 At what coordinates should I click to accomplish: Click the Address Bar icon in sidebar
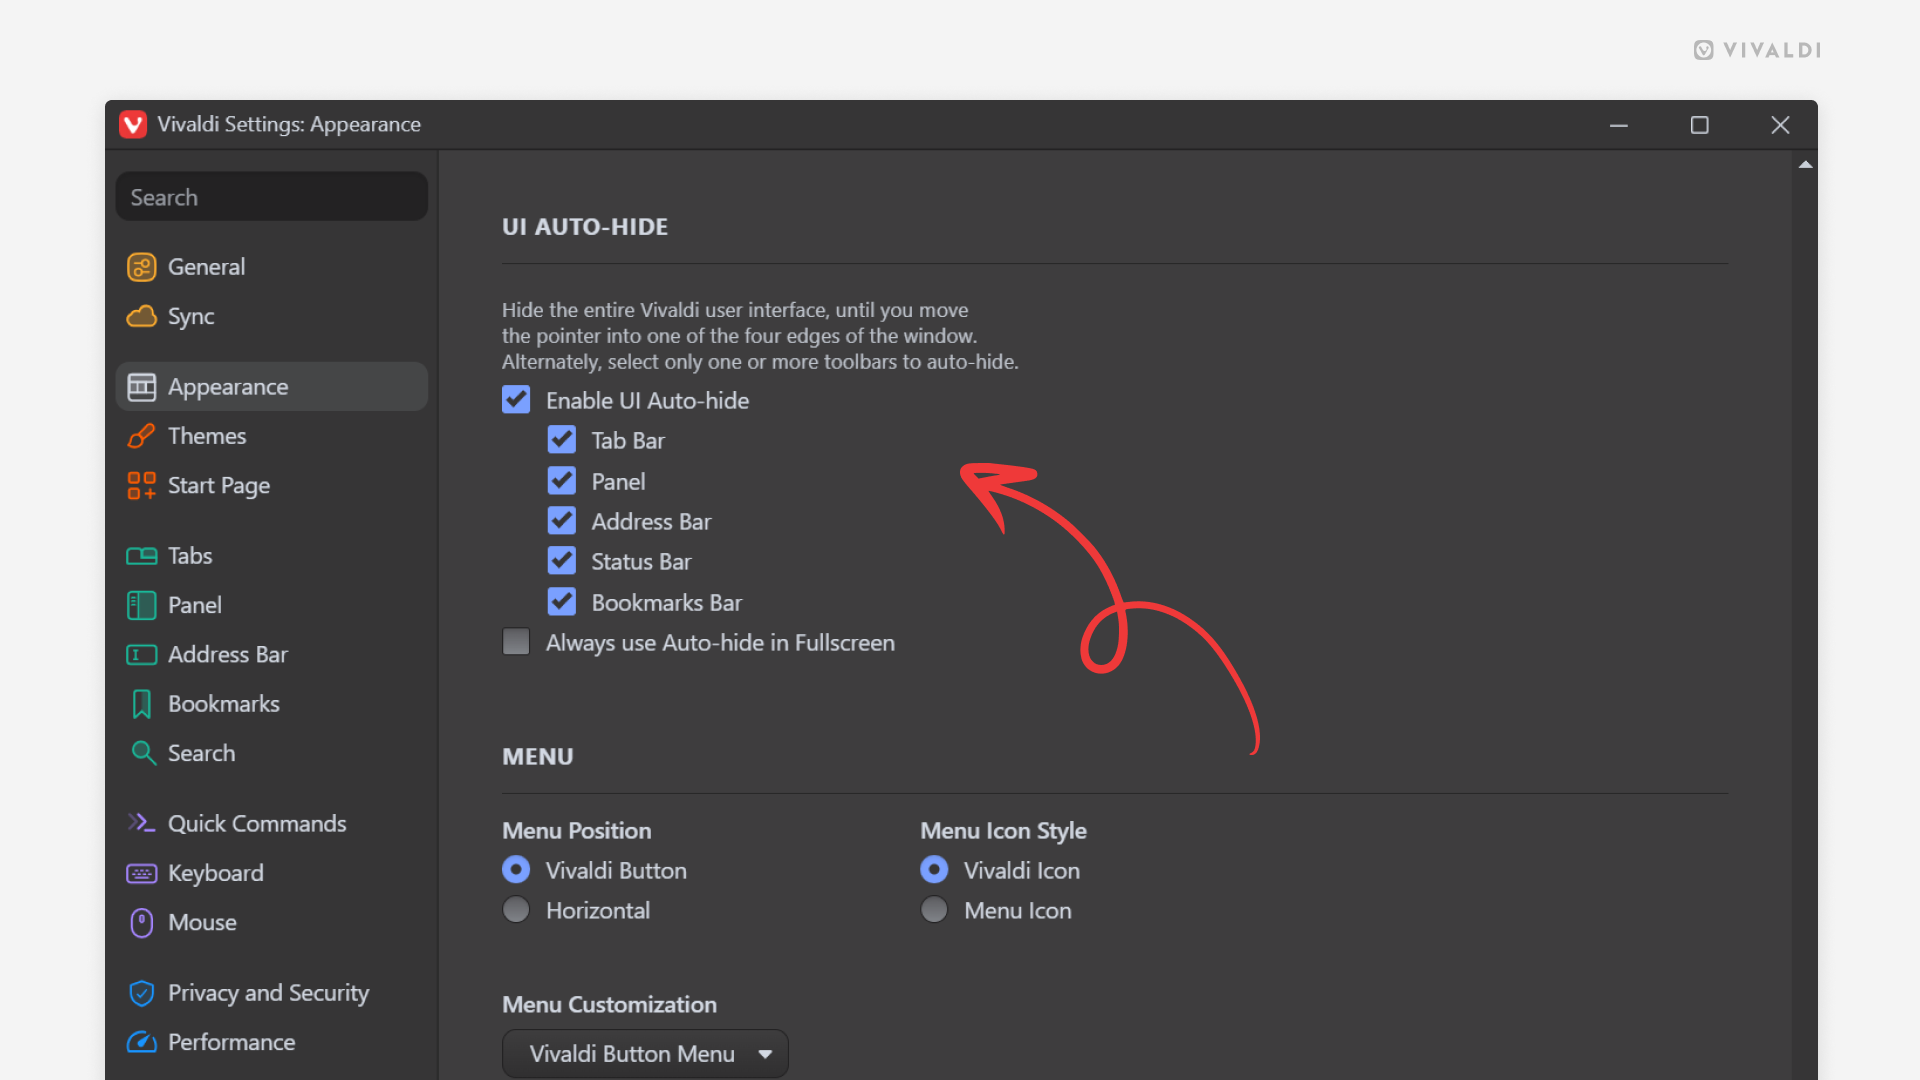[141, 655]
